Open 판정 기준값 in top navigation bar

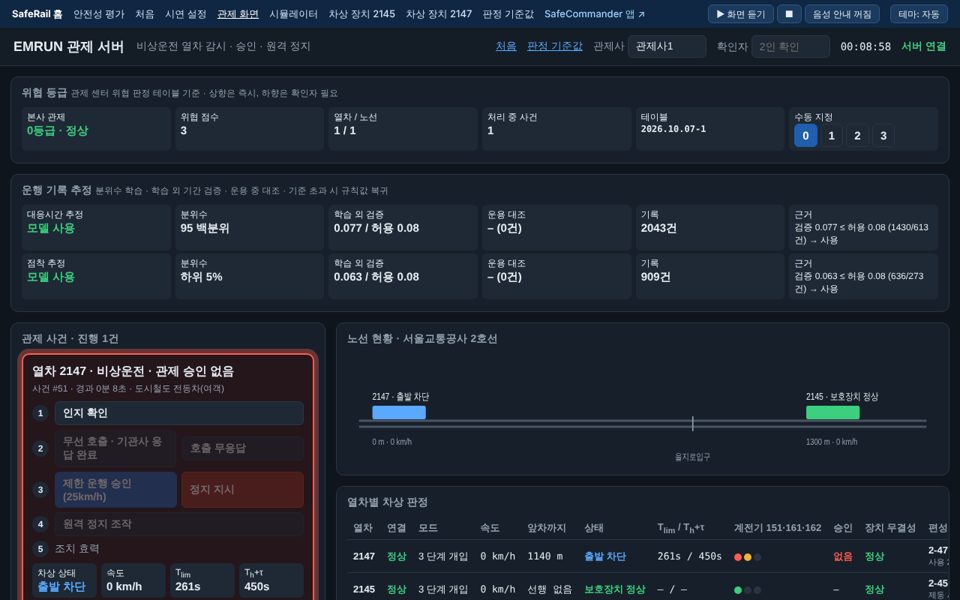(508, 13)
